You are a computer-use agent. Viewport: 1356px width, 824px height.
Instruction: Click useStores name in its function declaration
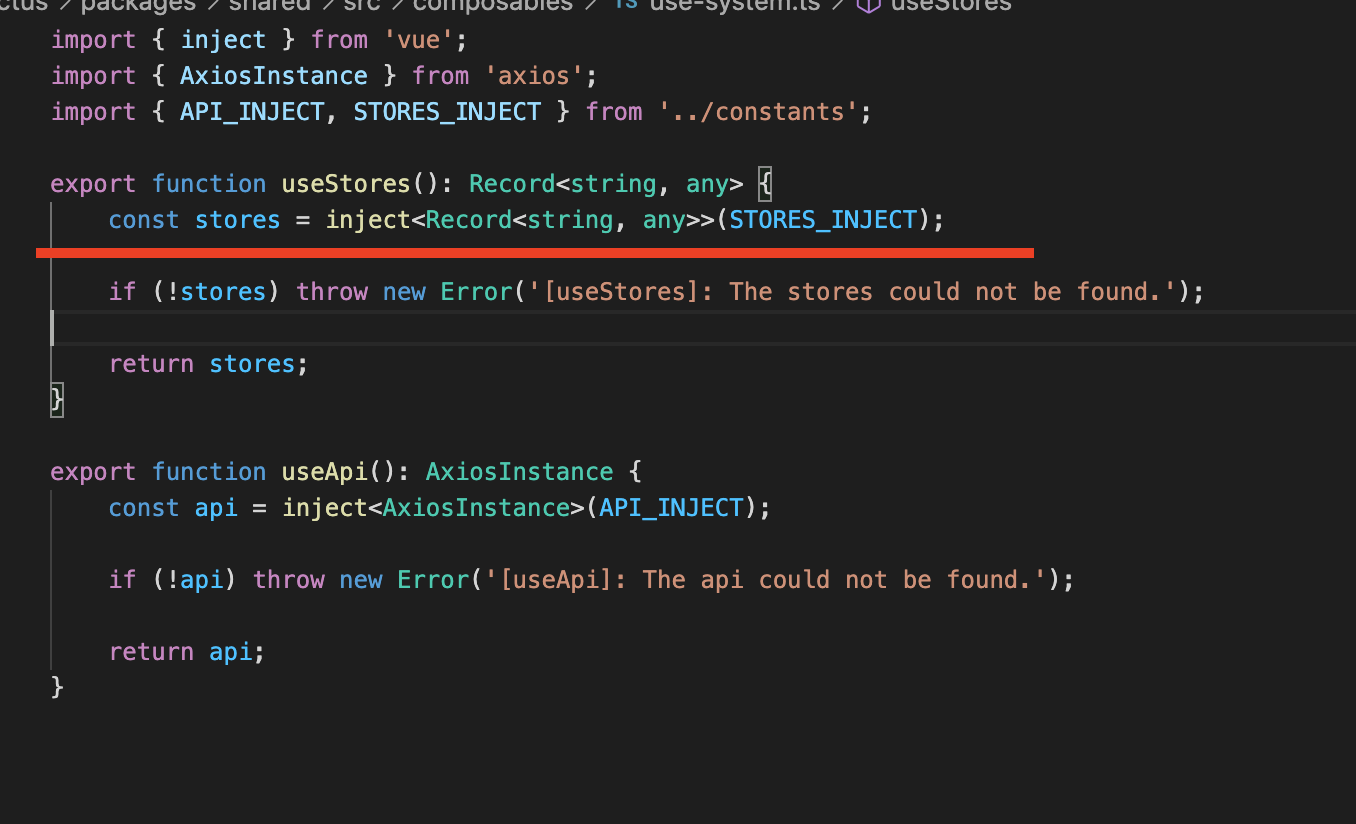coord(346,184)
